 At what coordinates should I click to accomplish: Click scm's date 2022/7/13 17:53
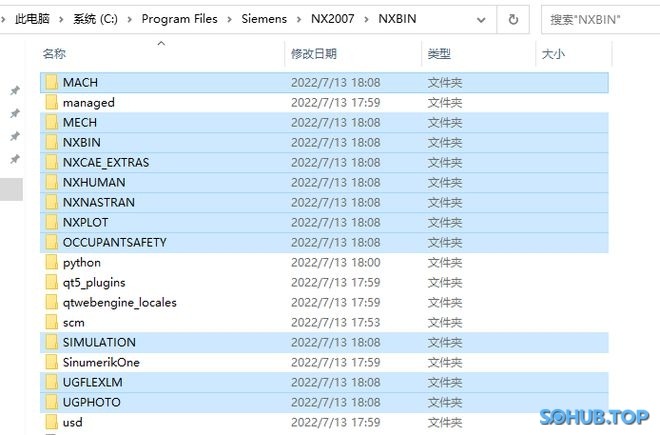[x=336, y=323]
